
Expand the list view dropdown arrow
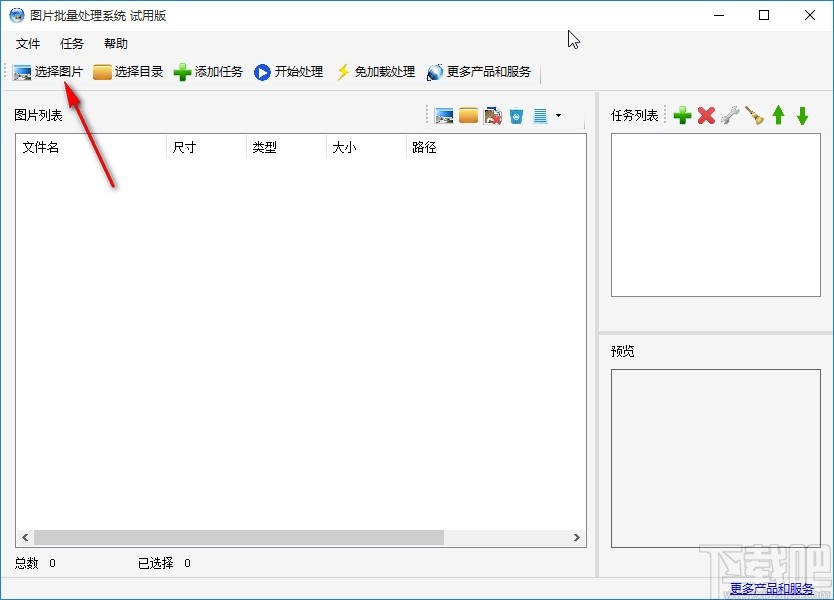coord(556,114)
